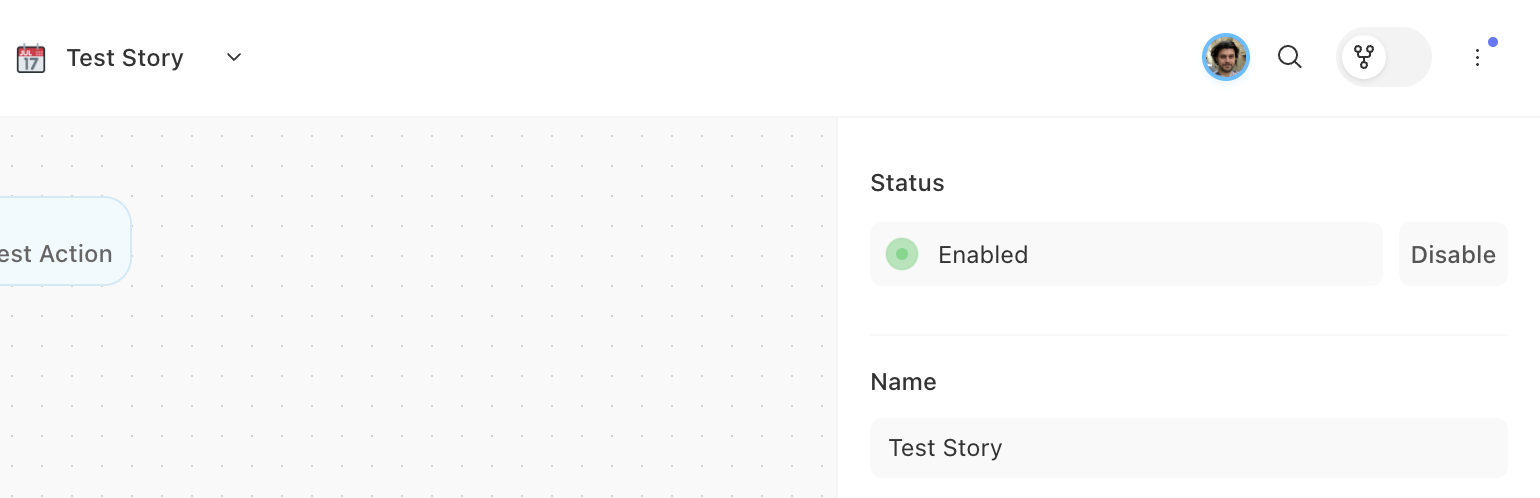Image resolution: width=1540 pixels, height=498 pixels.
Task: Click the Status section label
Action: 907,183
